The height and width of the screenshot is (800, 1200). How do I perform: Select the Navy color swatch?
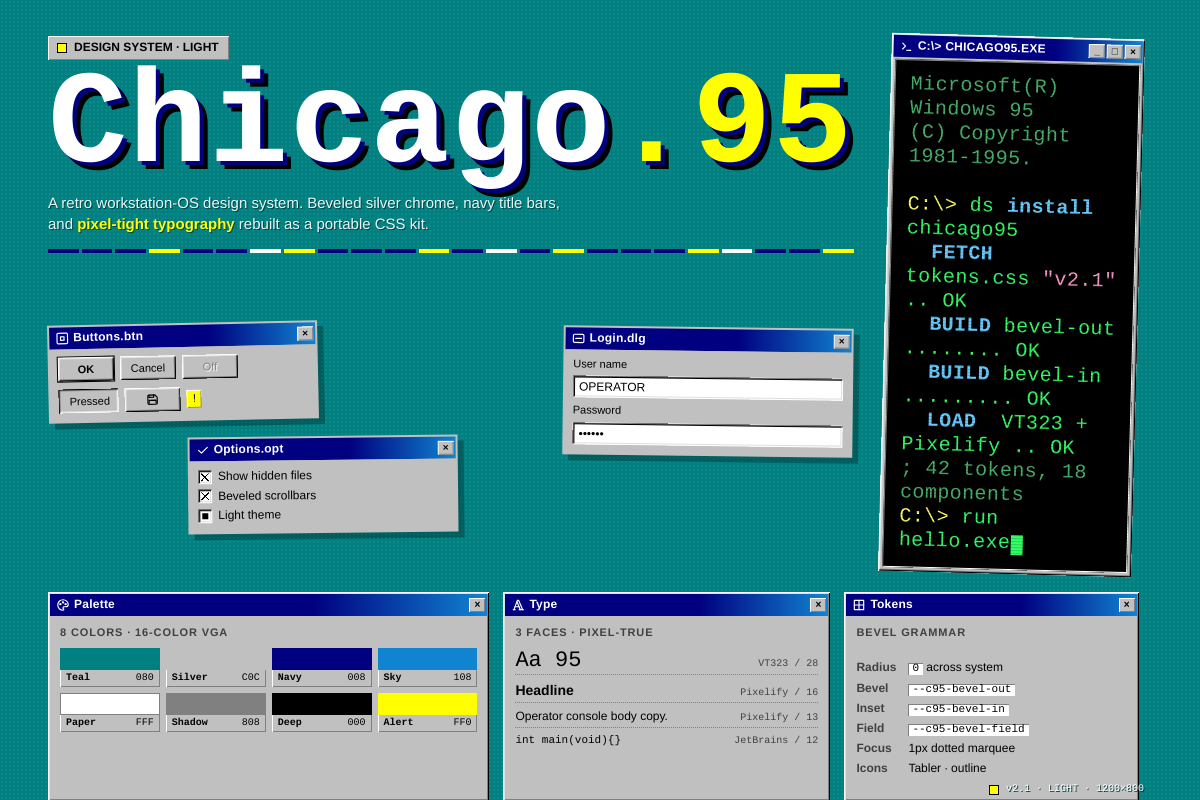click(322, 667)
